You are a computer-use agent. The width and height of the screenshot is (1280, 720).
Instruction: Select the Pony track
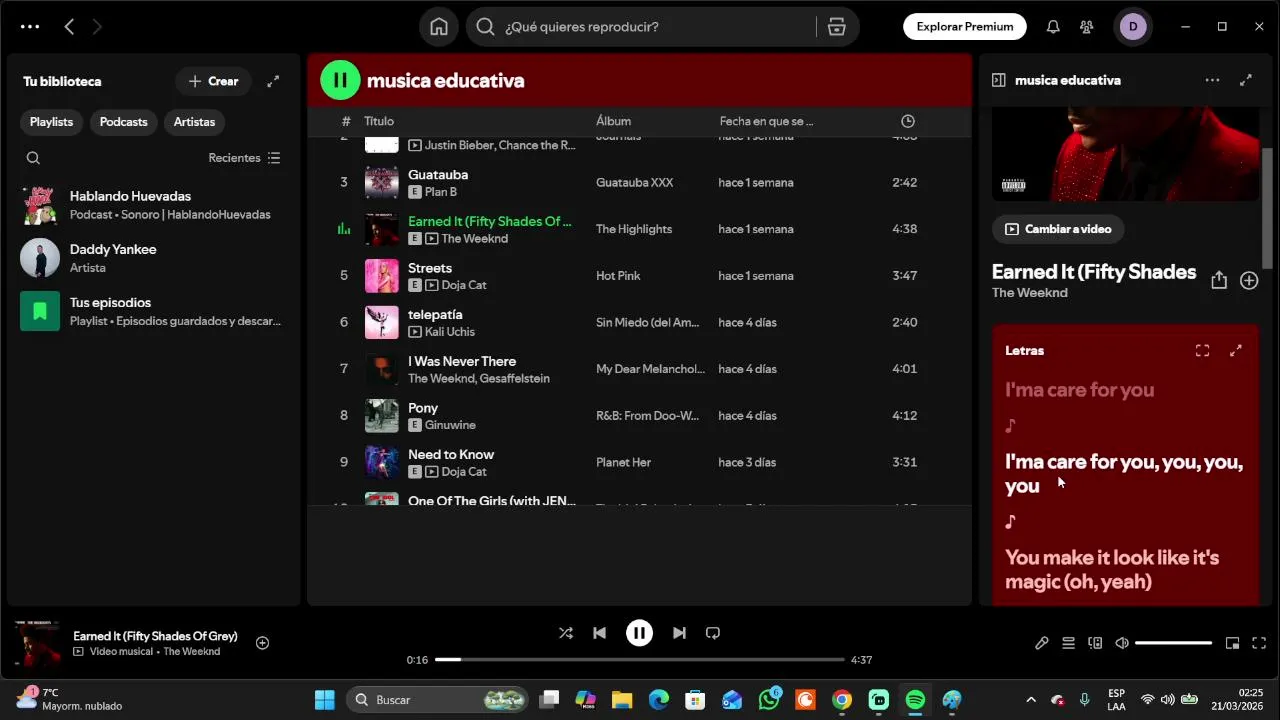coord(640,416)
